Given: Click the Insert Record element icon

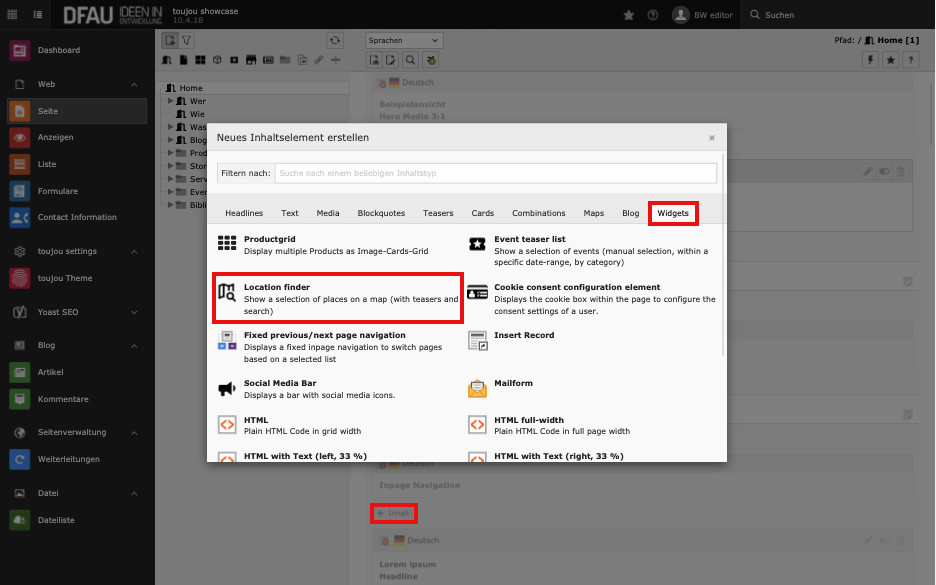Looking at the screenshot, I should (478, 341).
